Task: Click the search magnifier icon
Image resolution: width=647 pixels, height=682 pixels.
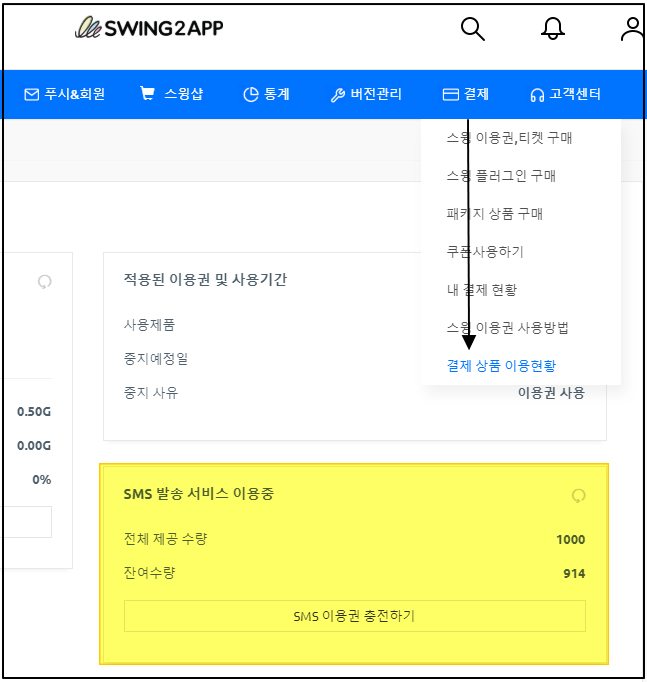Action: point(472,29)
